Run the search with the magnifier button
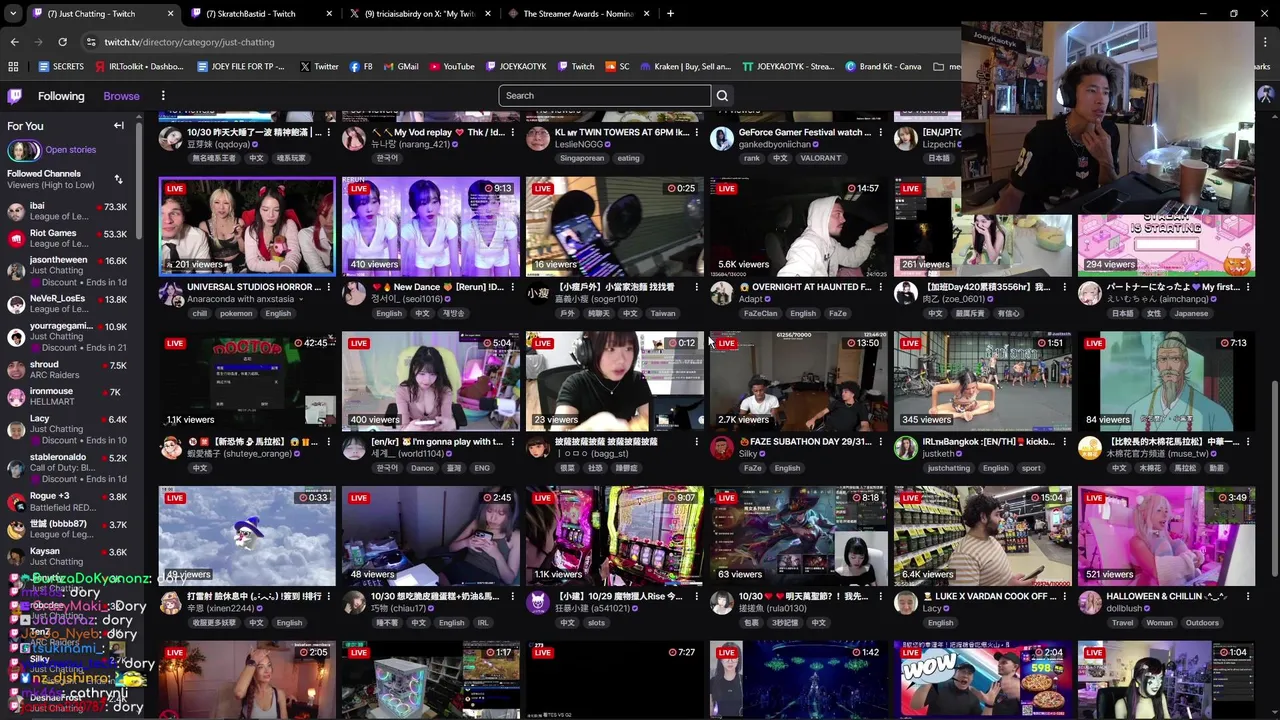 [x=722, y=96]
